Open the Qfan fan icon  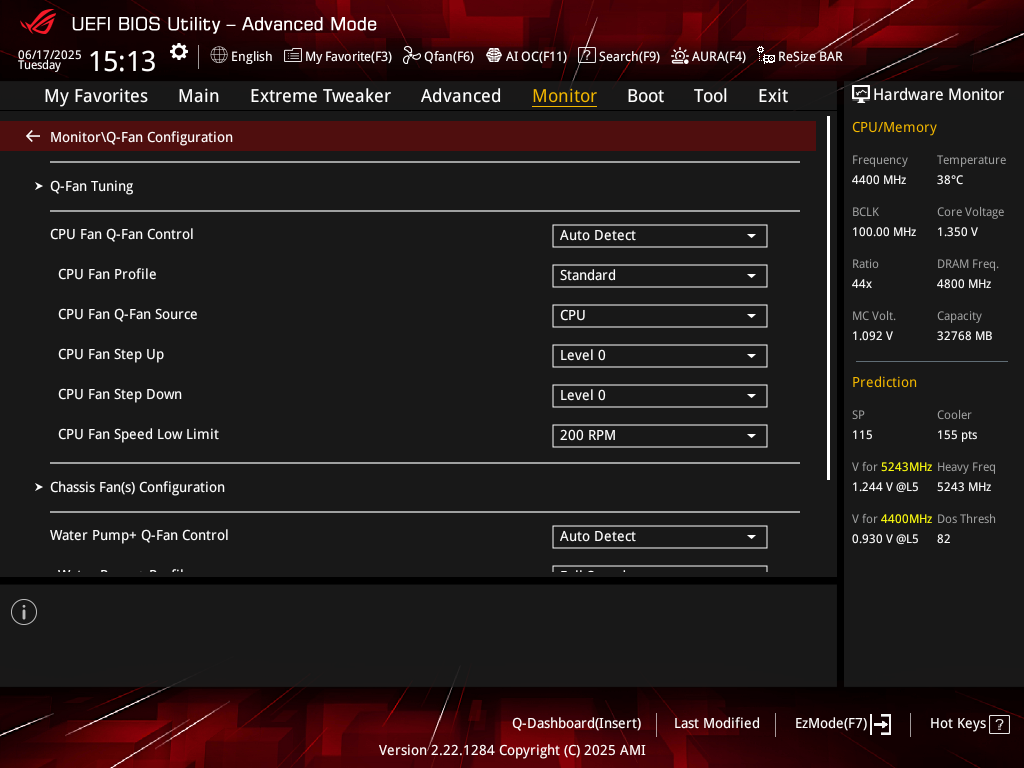(411, 56)
